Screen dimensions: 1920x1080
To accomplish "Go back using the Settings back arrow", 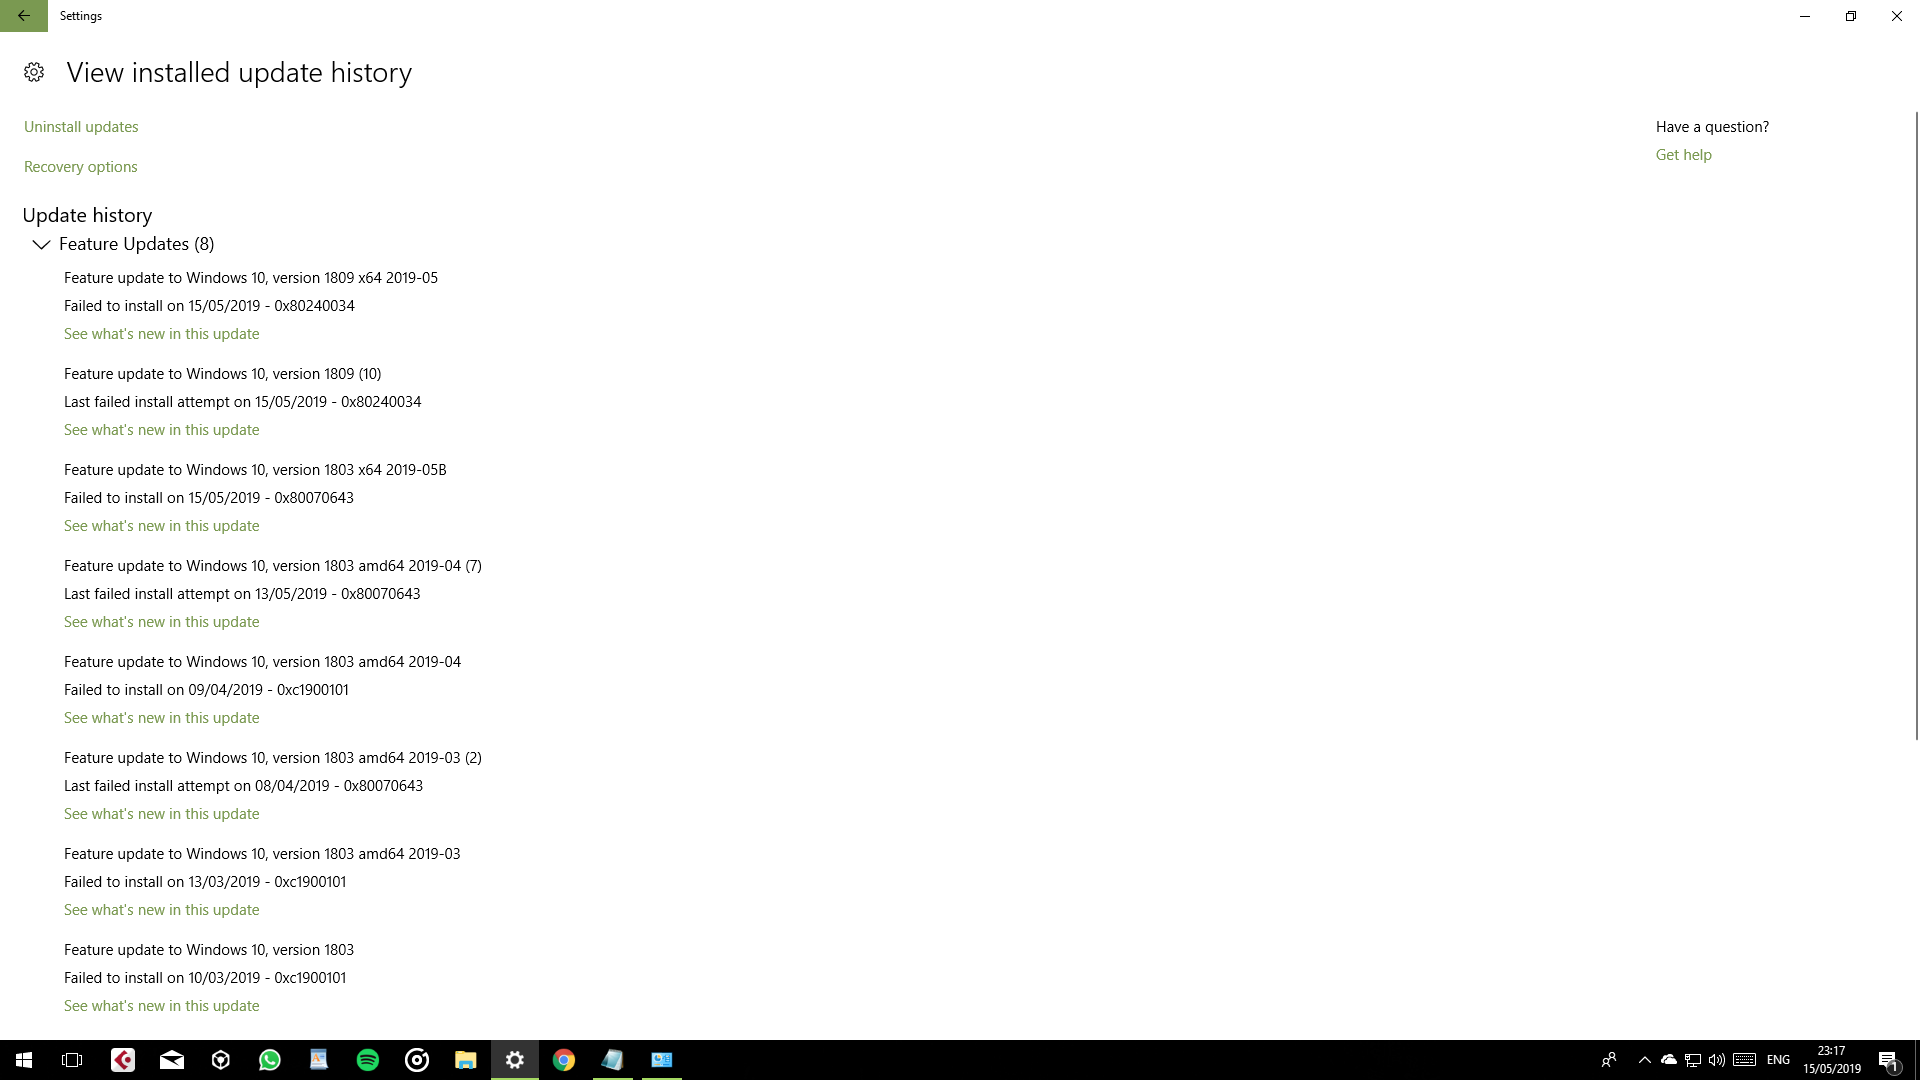I will (23, 16).
